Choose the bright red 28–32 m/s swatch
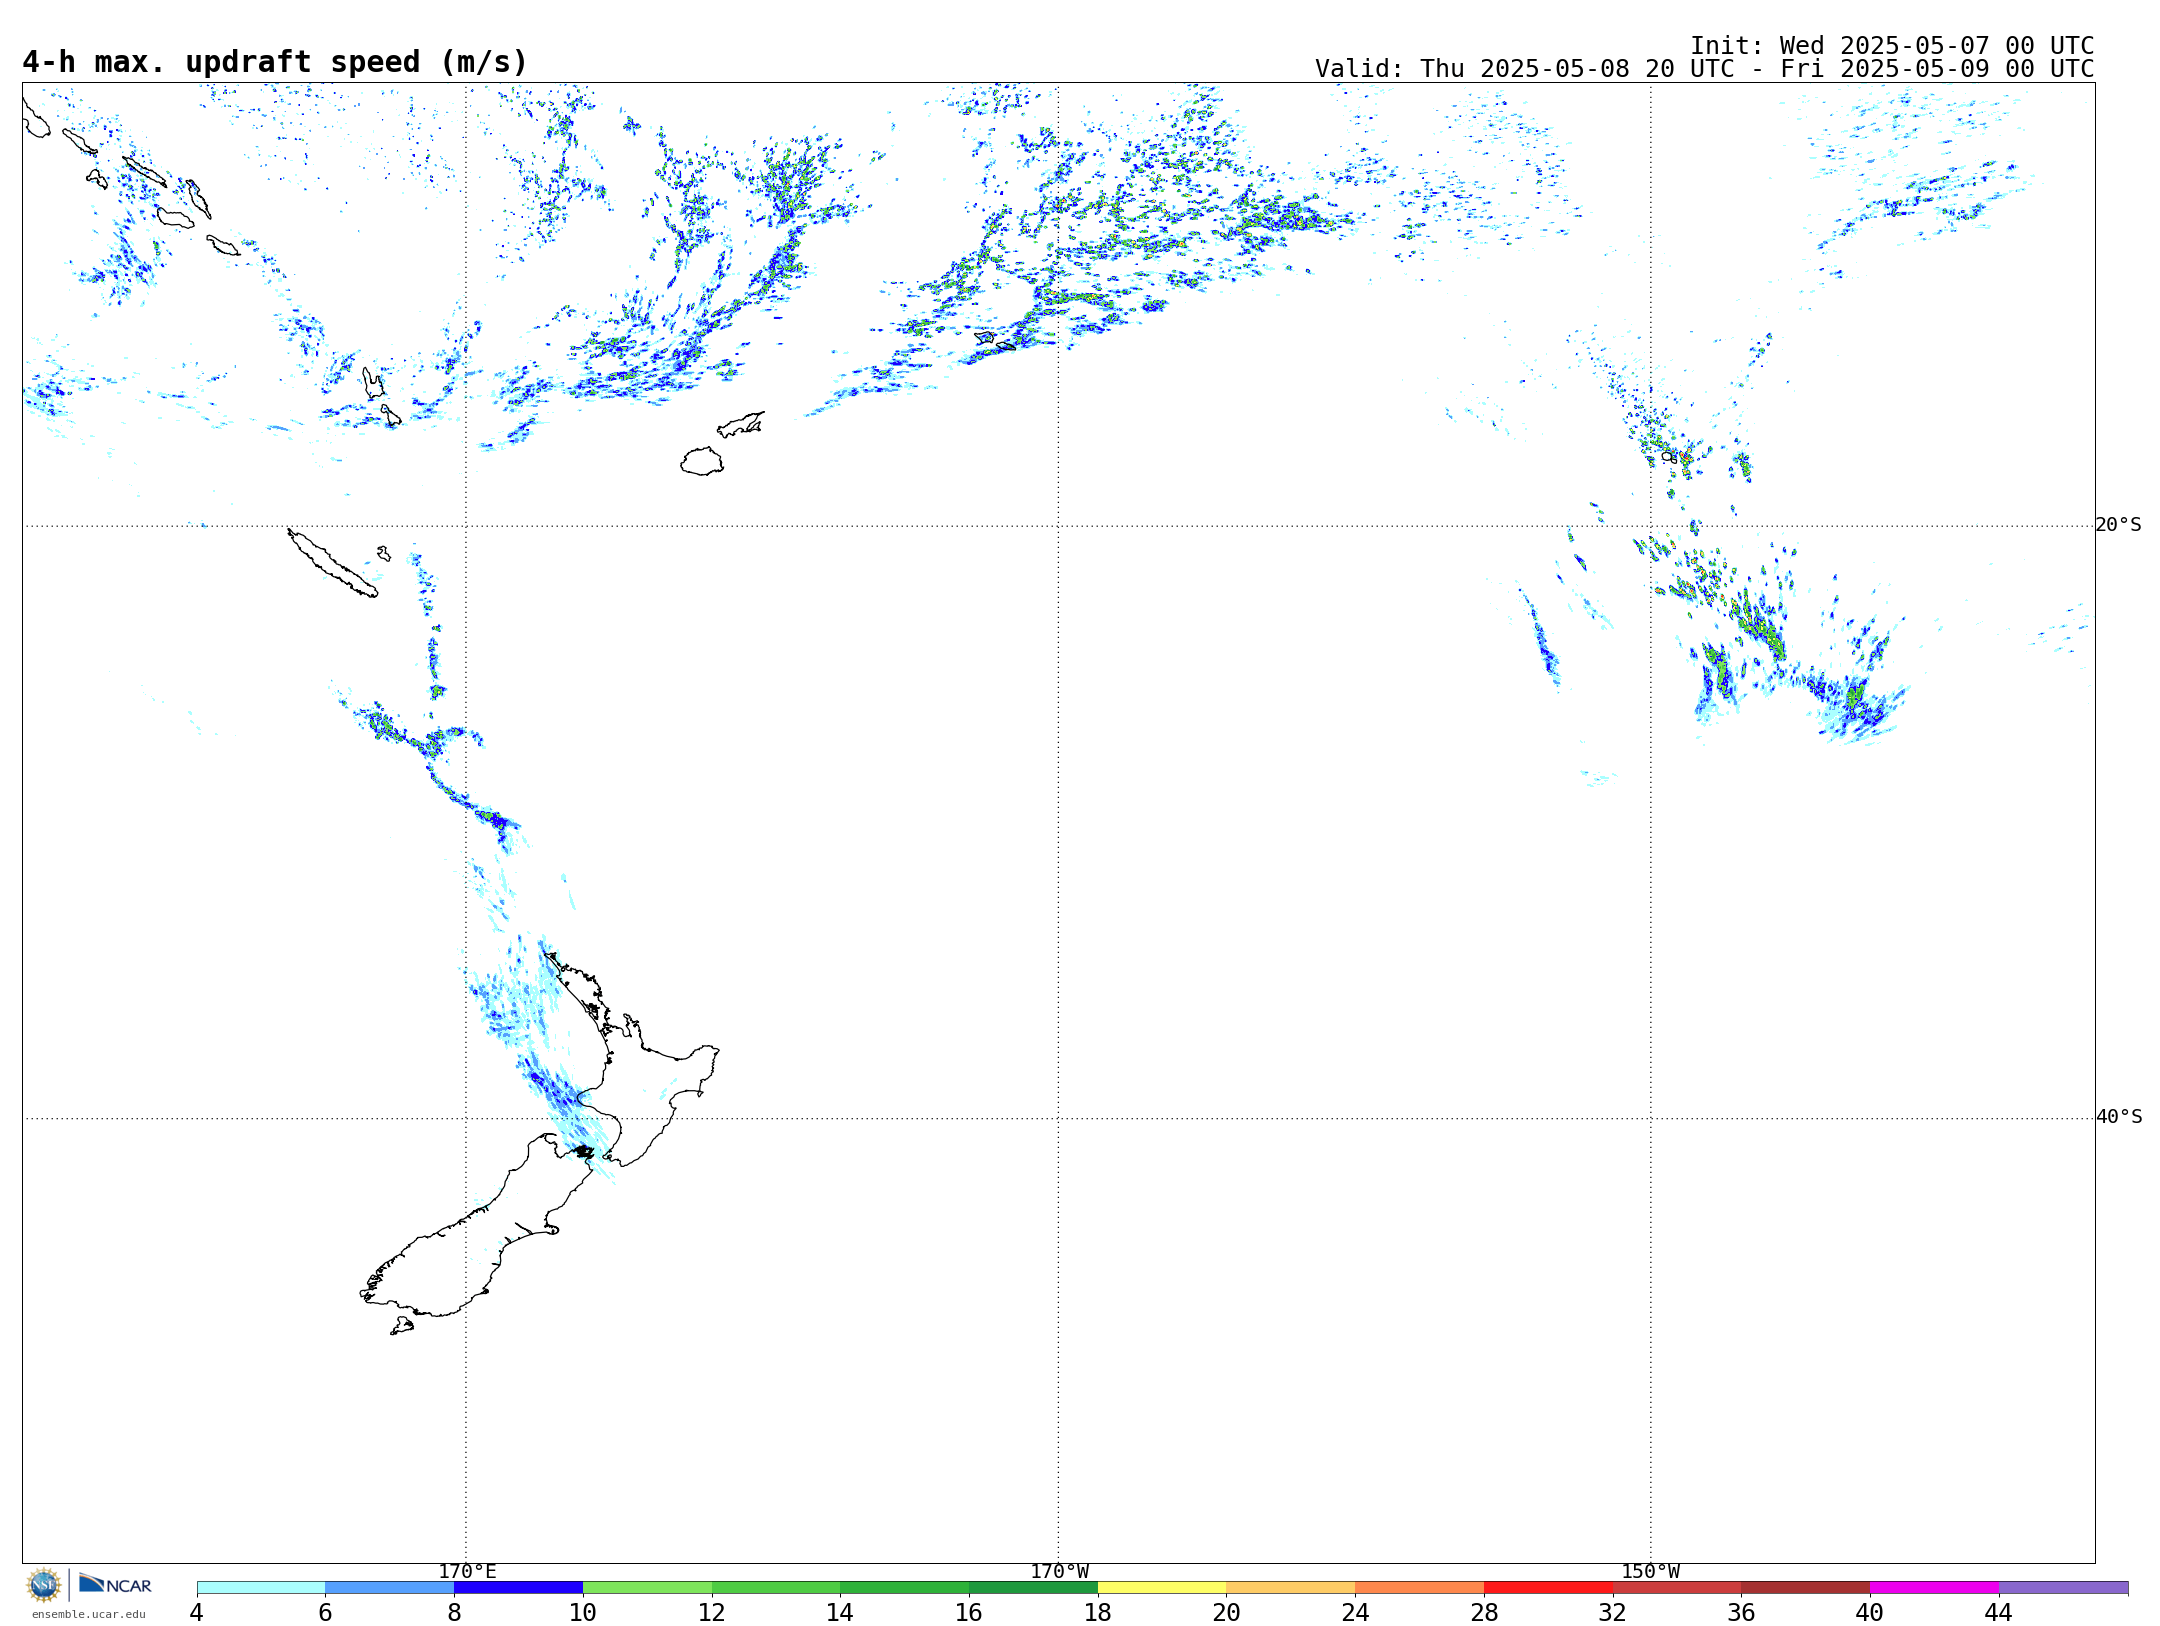The height and width of the screenshot is (1626, 2160). 1548,1587
